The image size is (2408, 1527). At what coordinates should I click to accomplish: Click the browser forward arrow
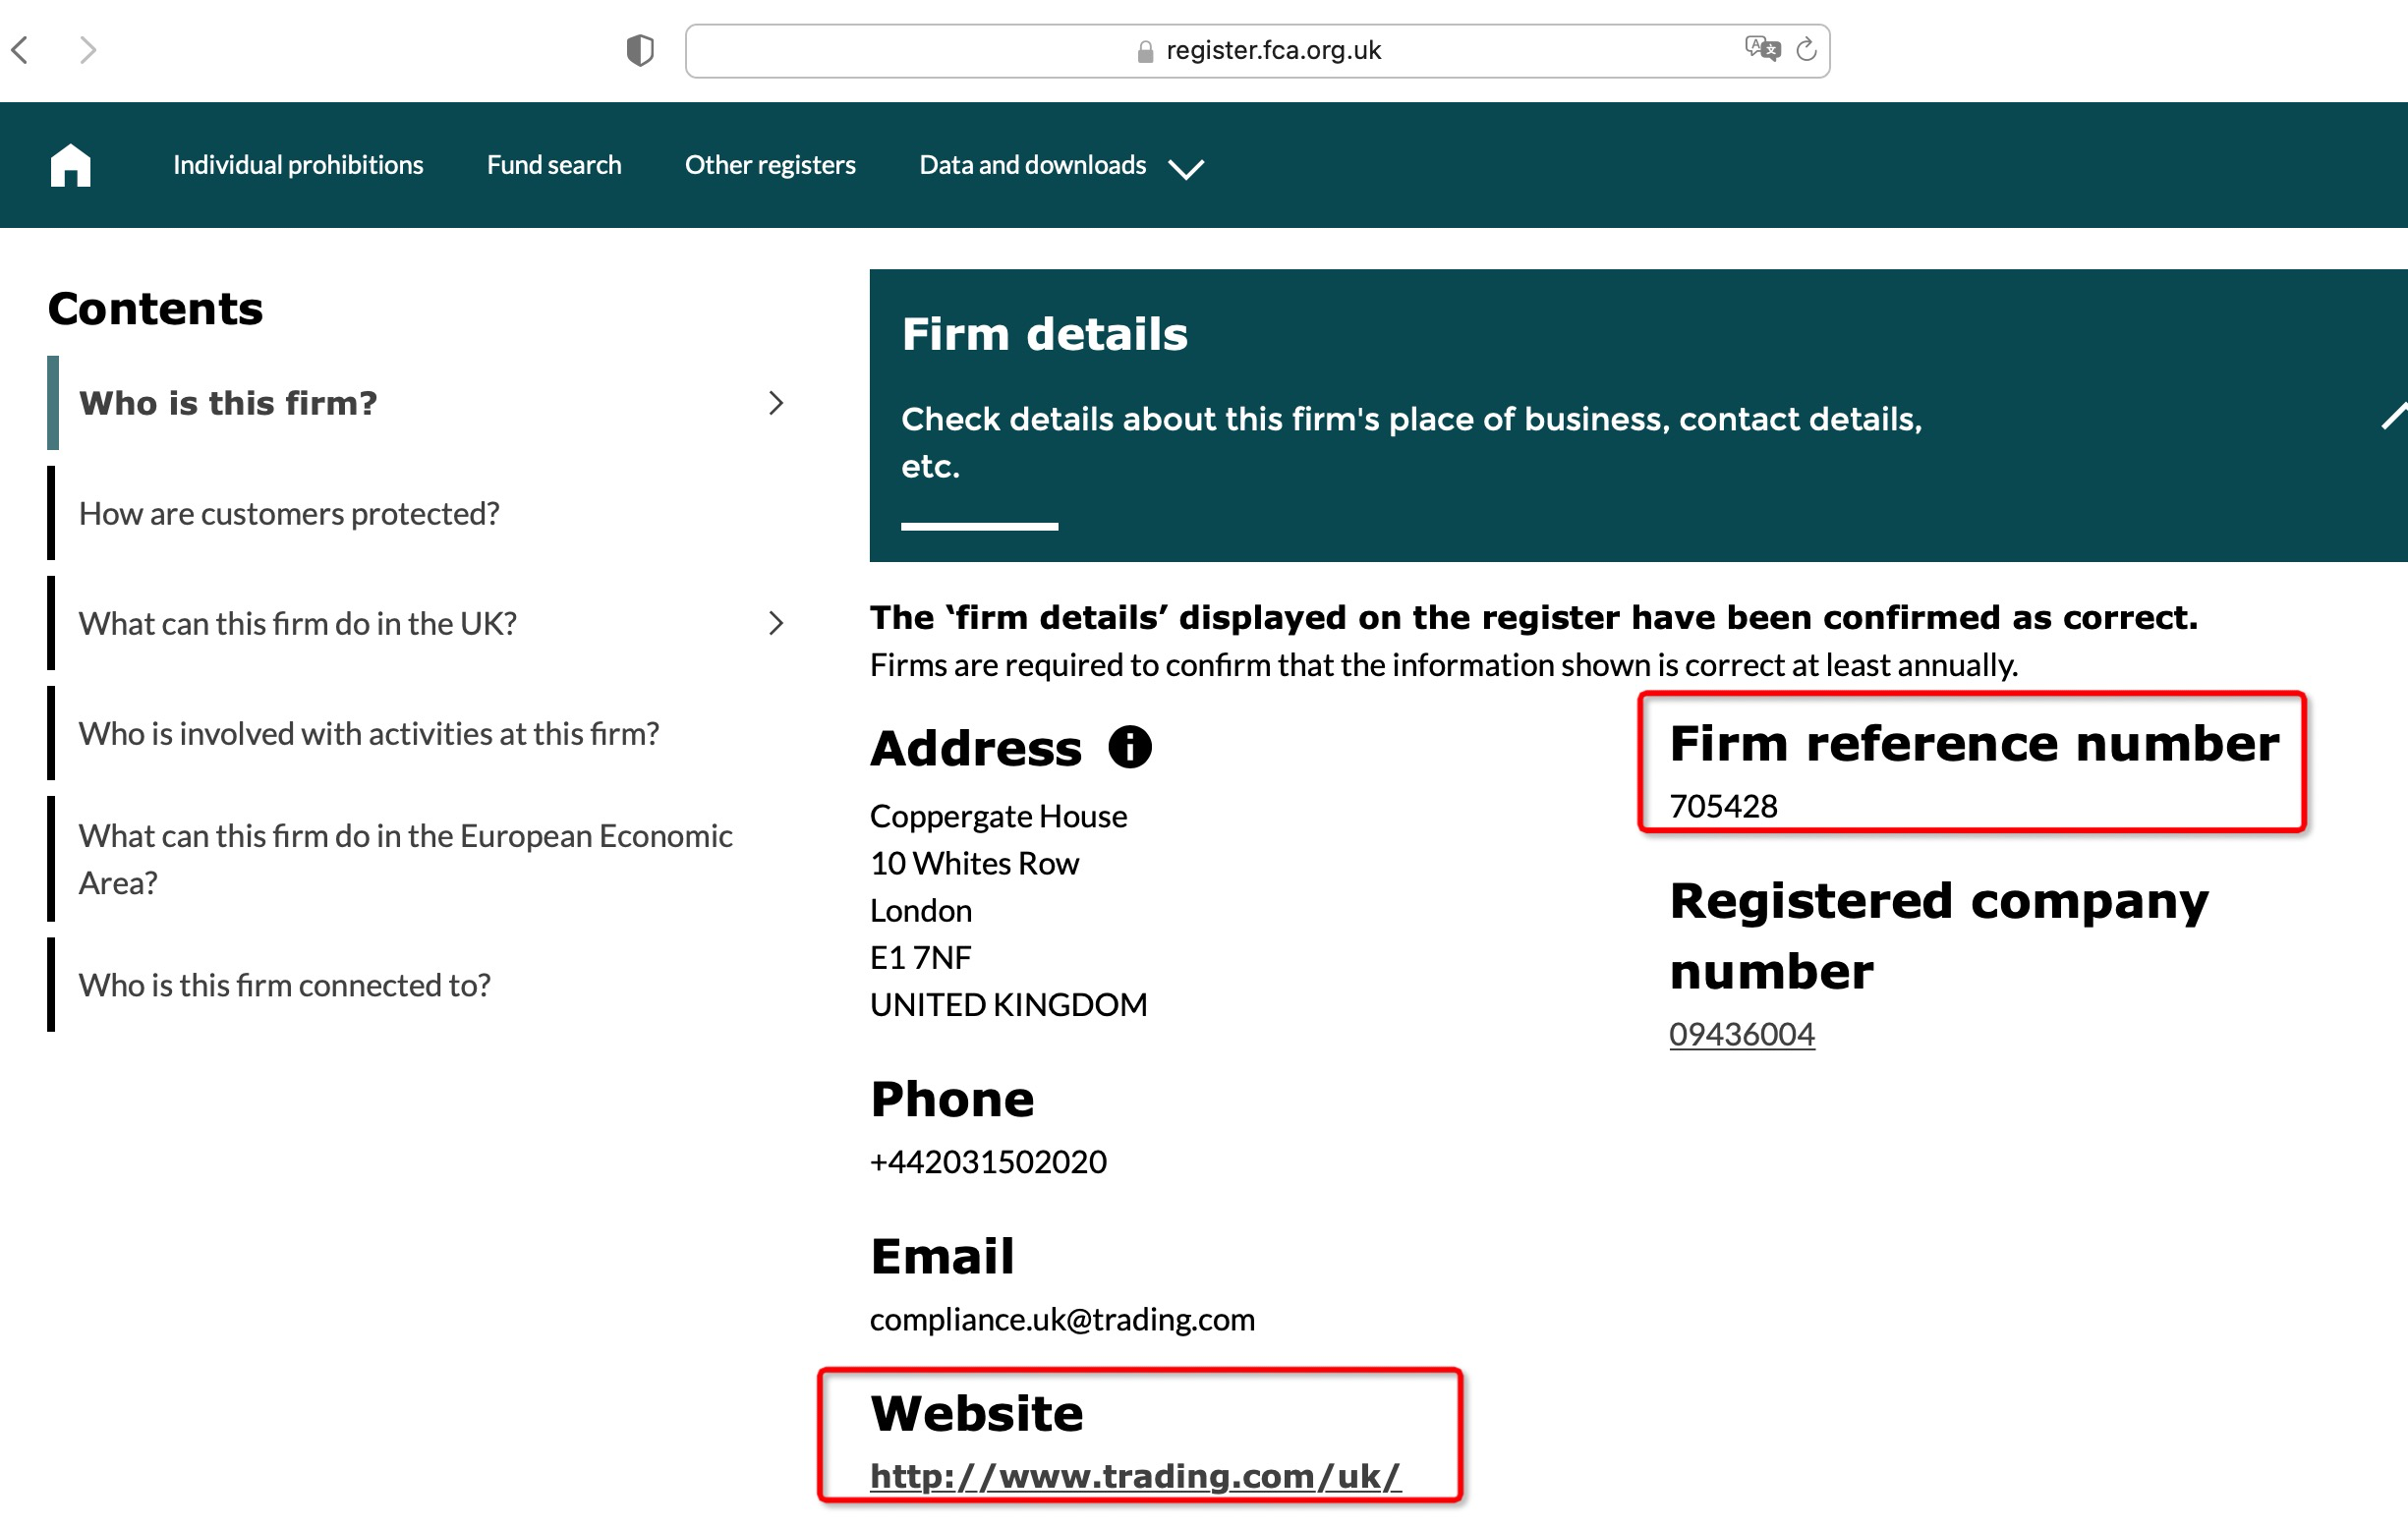pos(88,50)
